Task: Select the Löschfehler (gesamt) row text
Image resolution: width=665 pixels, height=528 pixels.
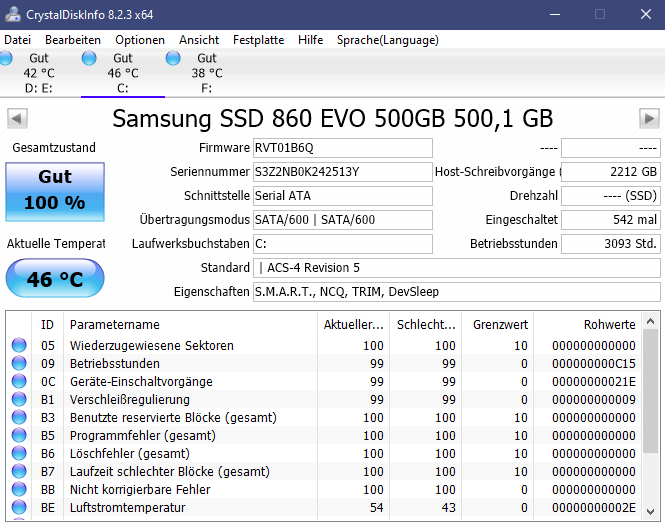Action: pos(130,454)
